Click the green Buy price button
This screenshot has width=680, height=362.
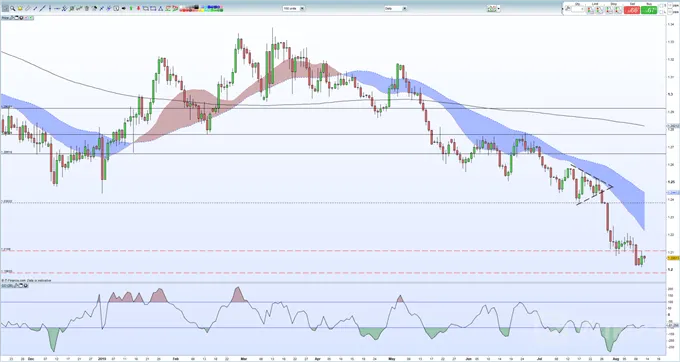pyautogui.click(x=649, y=10)
